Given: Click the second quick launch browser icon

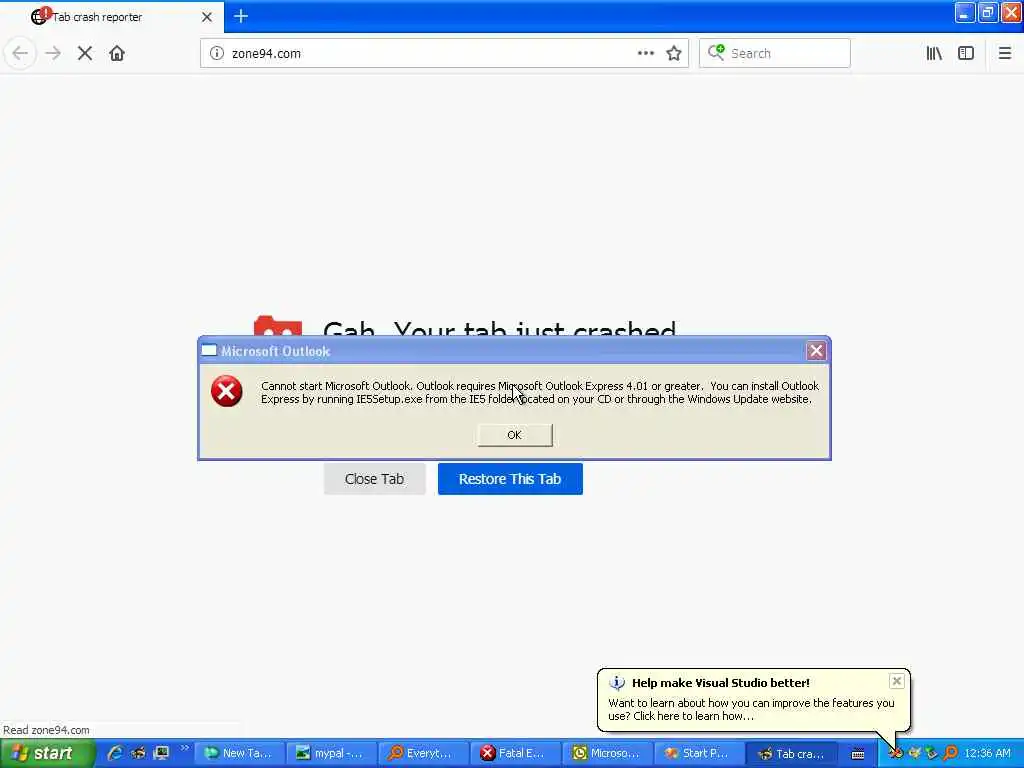Looking at the screenshot, I should pyautogui.click(x=138, y=753).
